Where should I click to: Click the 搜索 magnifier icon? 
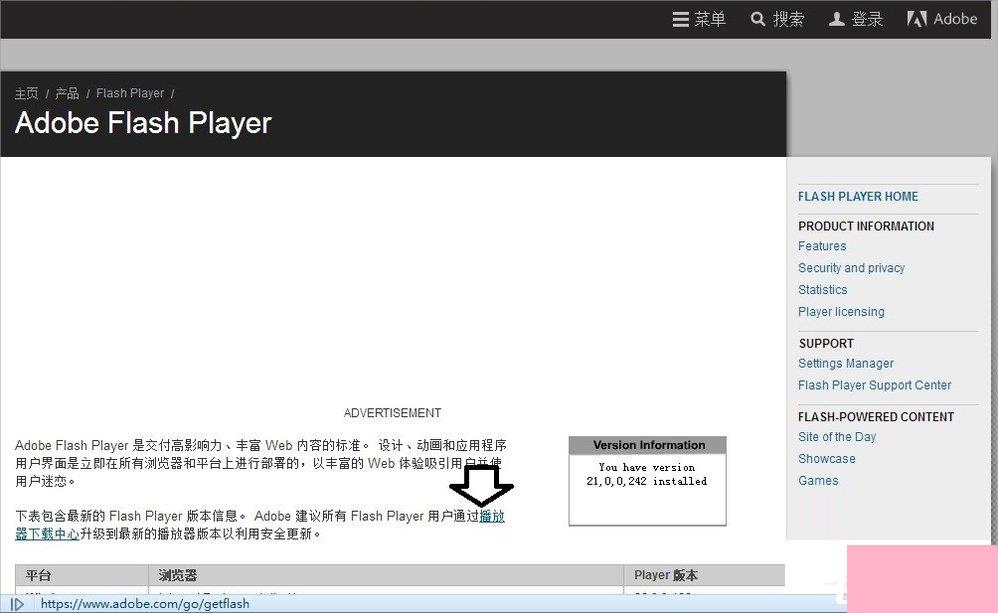pyautogui.click(x=757, y=19)
